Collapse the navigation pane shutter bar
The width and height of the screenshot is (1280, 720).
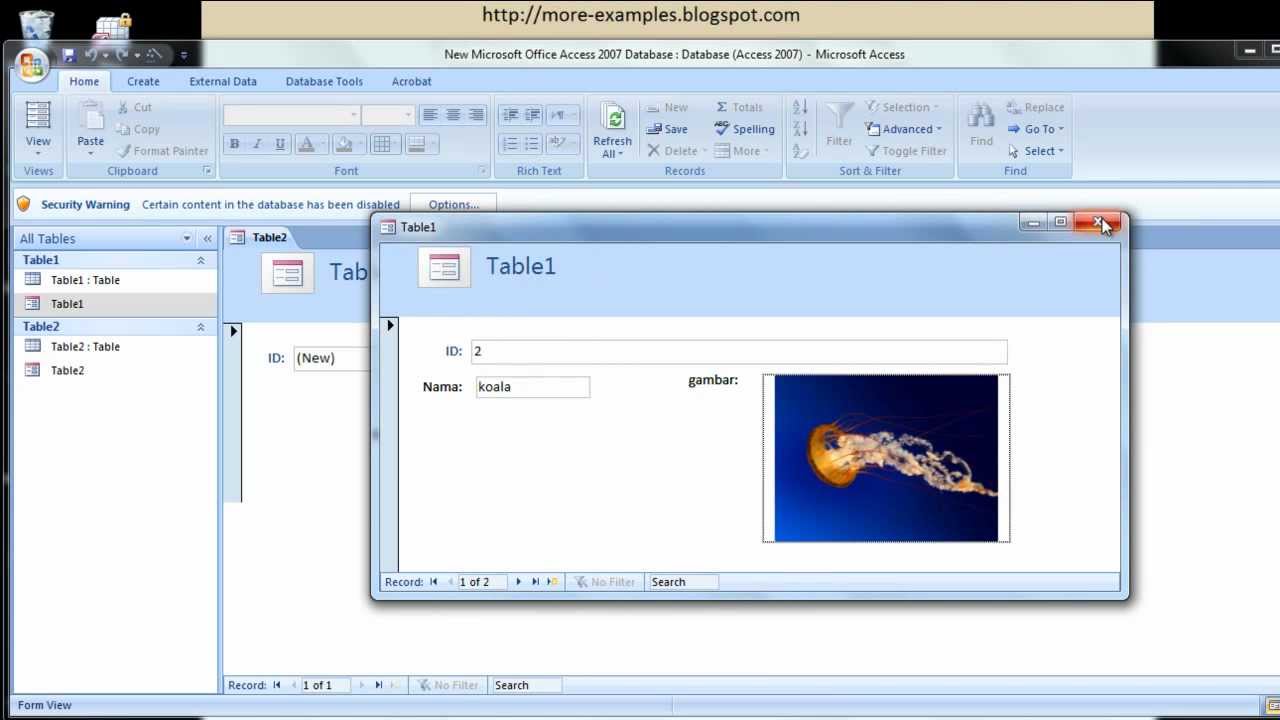207,239
